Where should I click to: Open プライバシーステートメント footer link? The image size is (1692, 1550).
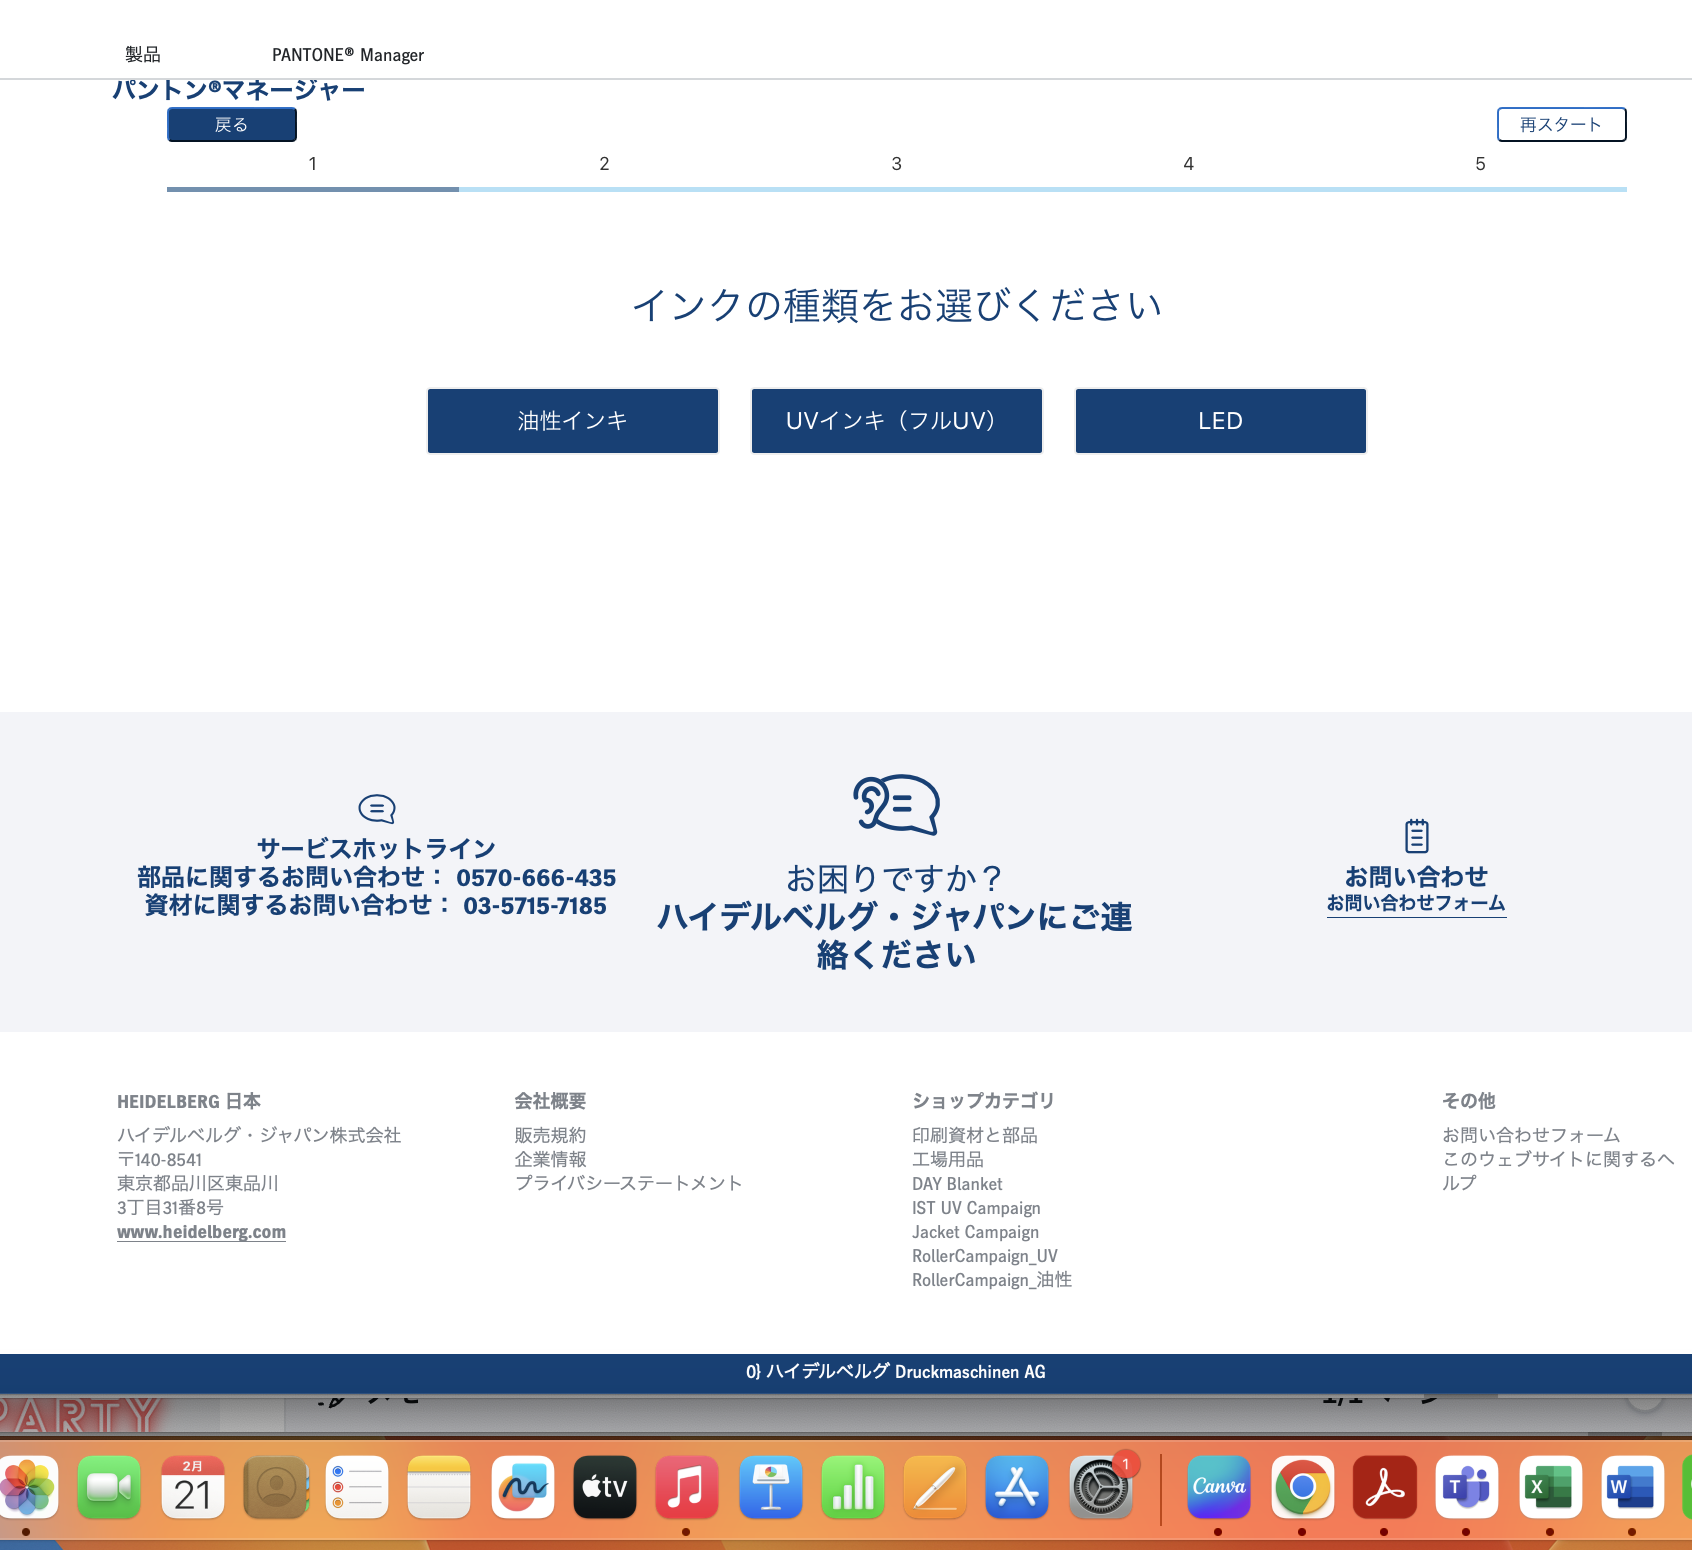[x=628, y=1183]
